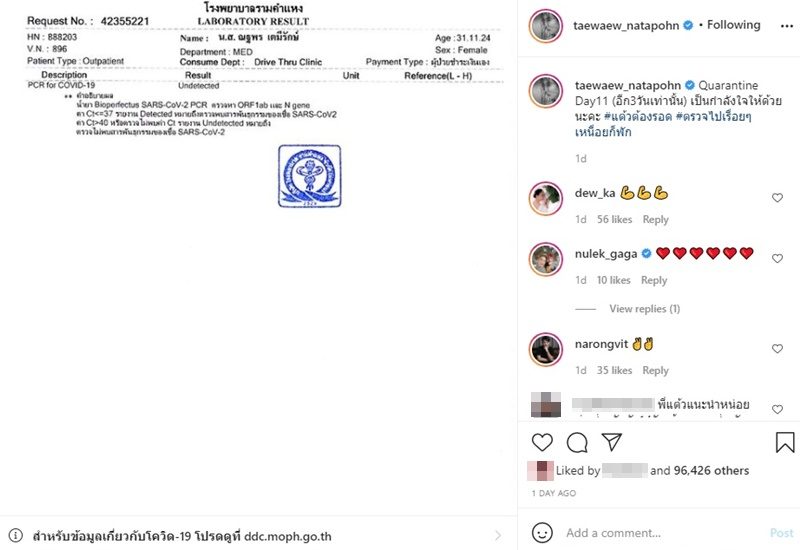Open the three-dot more options menu
This screenshot has height=550, width=800.
[x=787, y=26]
